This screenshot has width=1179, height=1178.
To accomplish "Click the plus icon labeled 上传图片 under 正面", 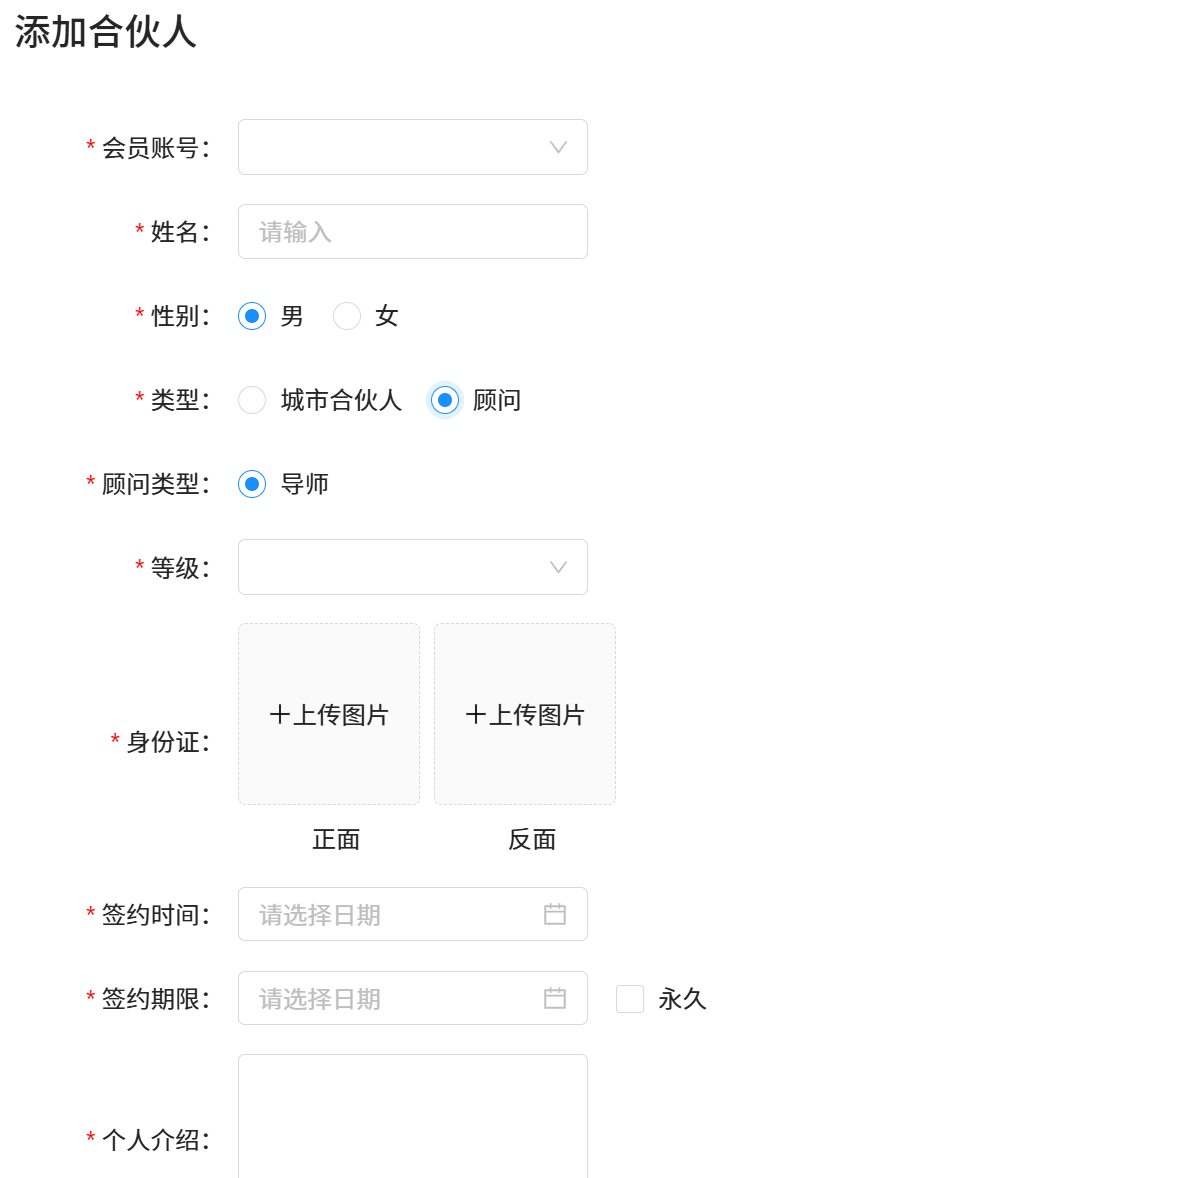I will coord(280,713).
